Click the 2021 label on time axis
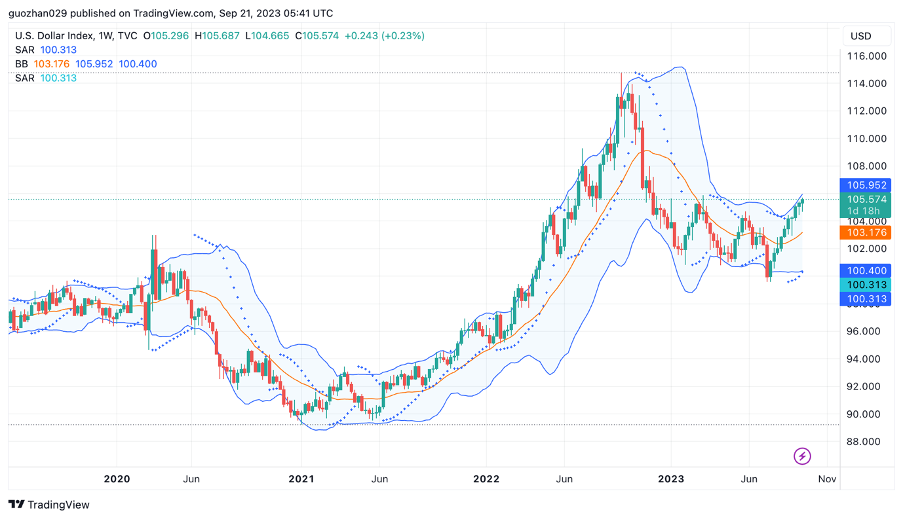Screen dimensions: 904x520 300,479
